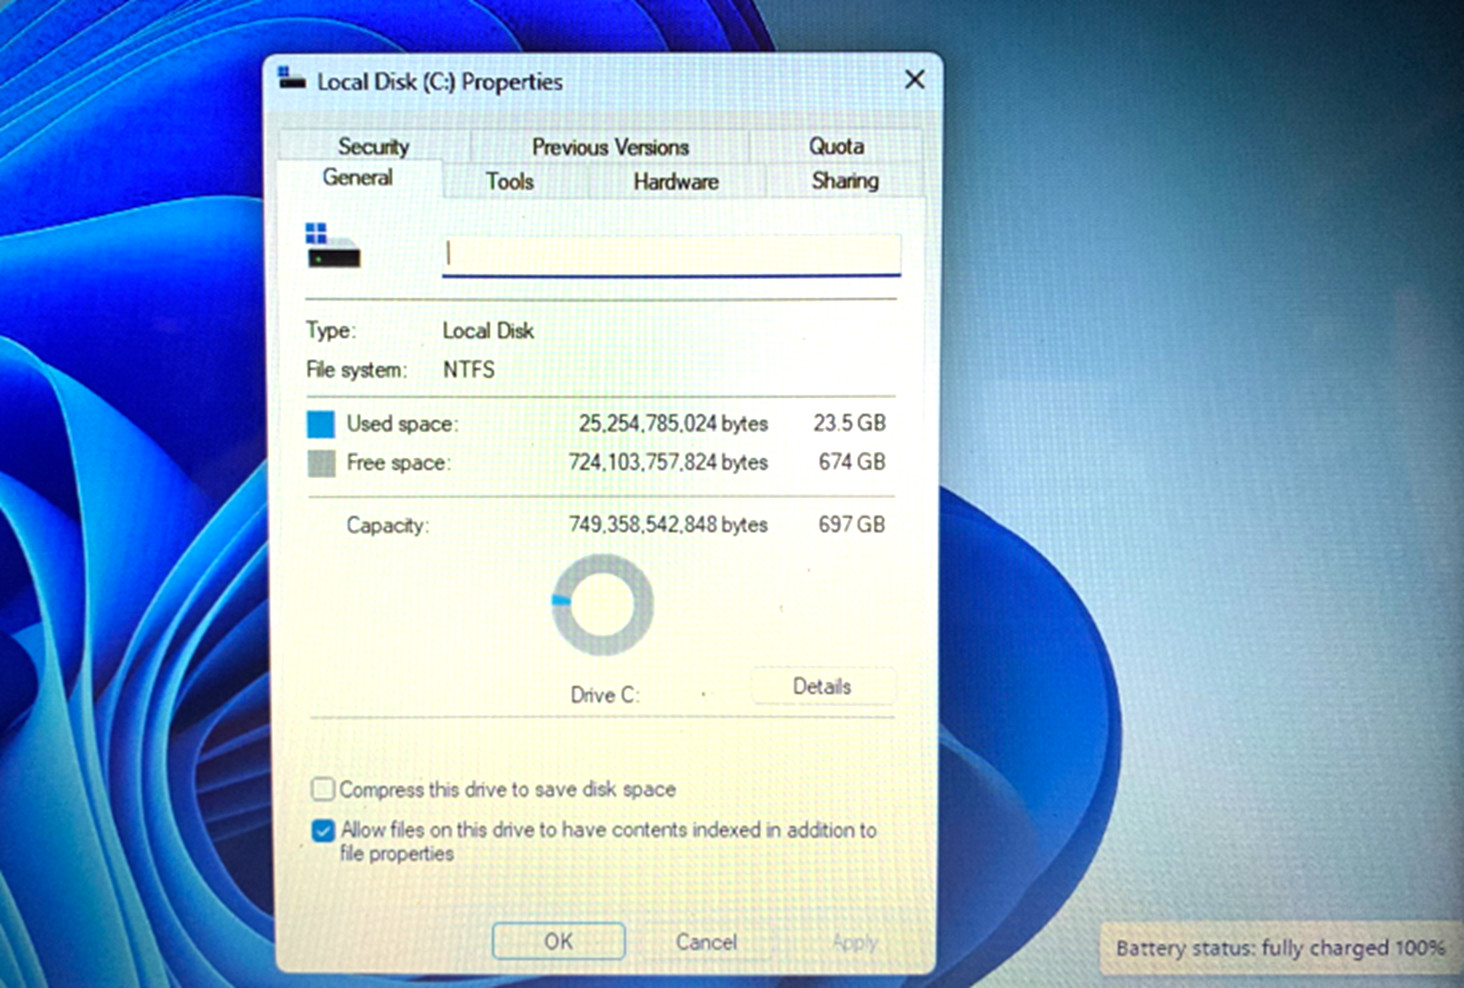Click into the drive label input field
Image resolution: width=1464 pixels, height=988 pixels.
click(671, 255)
